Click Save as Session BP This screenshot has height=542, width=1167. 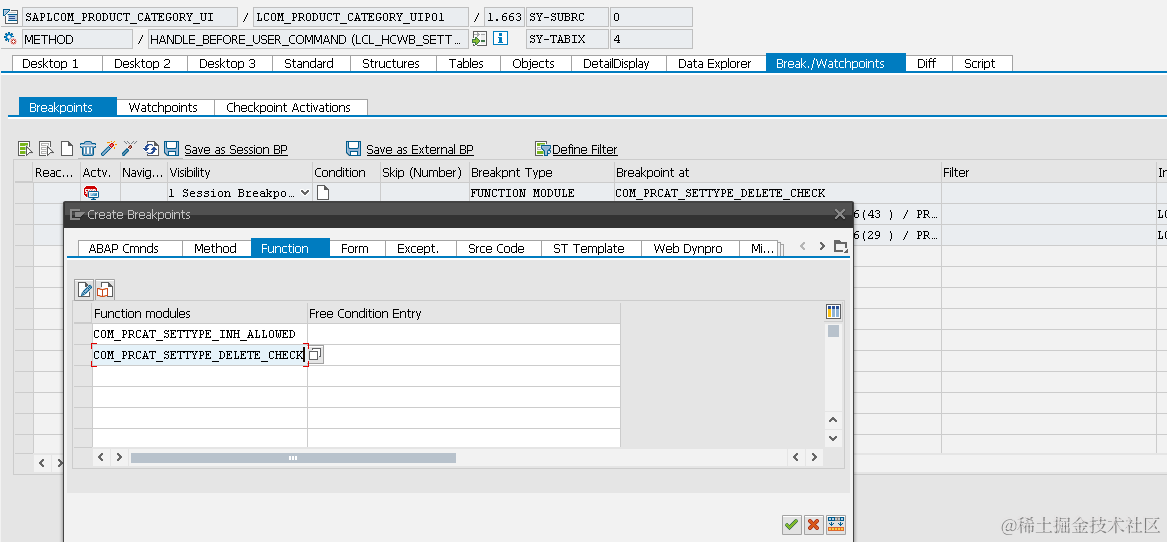(236, 150)
